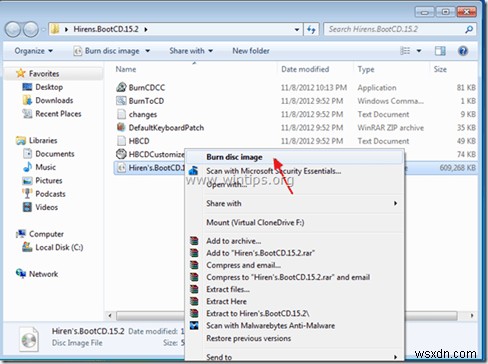Click Microsoft Security Essentials icon in menu
488x364 pixels.
(x=193, y=171)
